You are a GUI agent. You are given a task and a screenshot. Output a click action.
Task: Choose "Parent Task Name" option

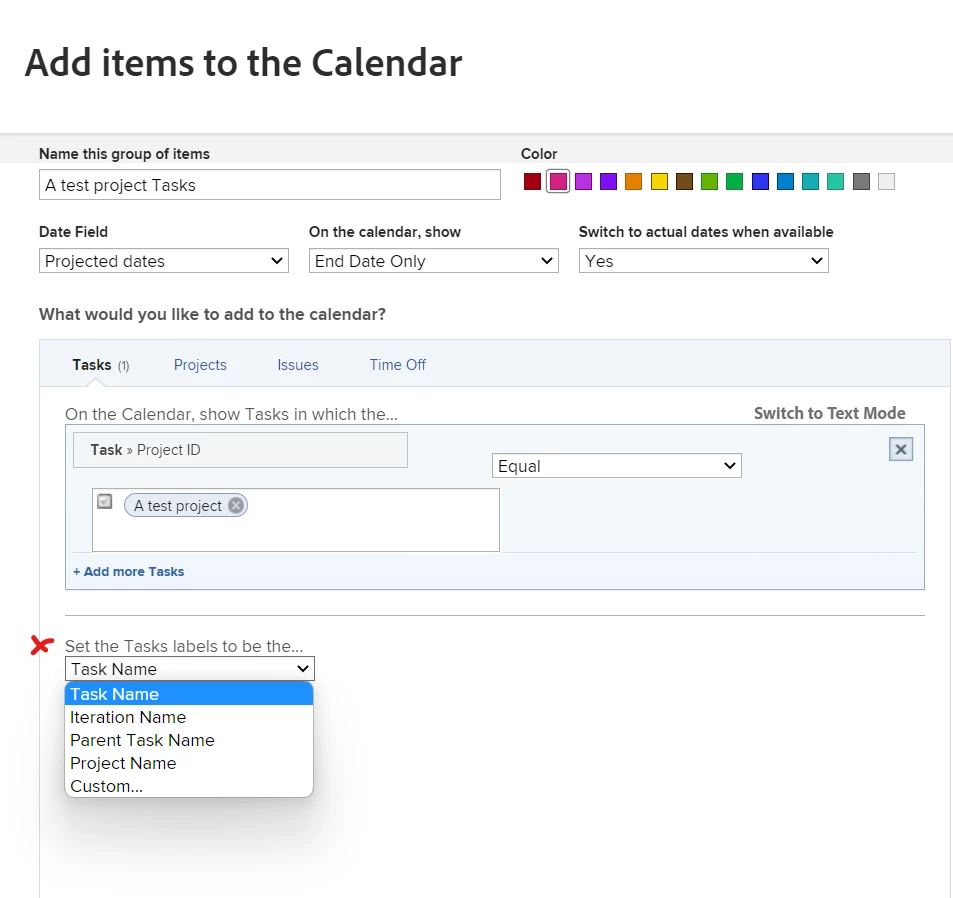pyautogui.click(x=142, y=740)
